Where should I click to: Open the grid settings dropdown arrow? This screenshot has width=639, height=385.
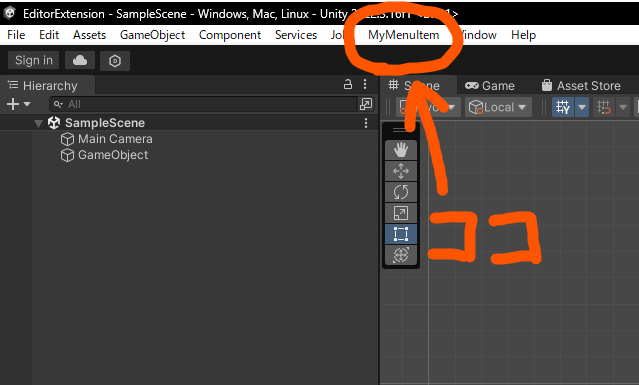click(582, 108)
